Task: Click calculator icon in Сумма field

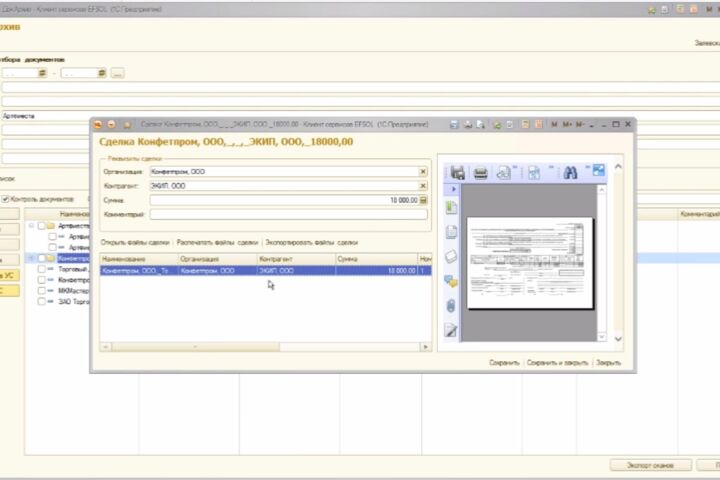Action: (423, 200)
